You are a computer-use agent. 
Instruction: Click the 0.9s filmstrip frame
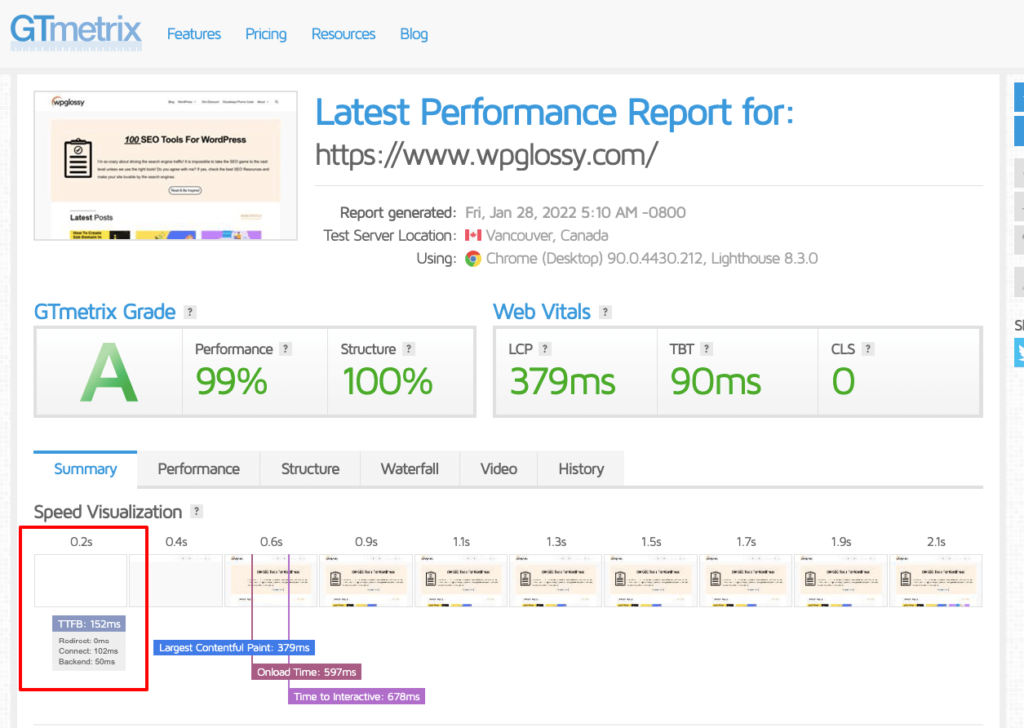pos(366,580)
